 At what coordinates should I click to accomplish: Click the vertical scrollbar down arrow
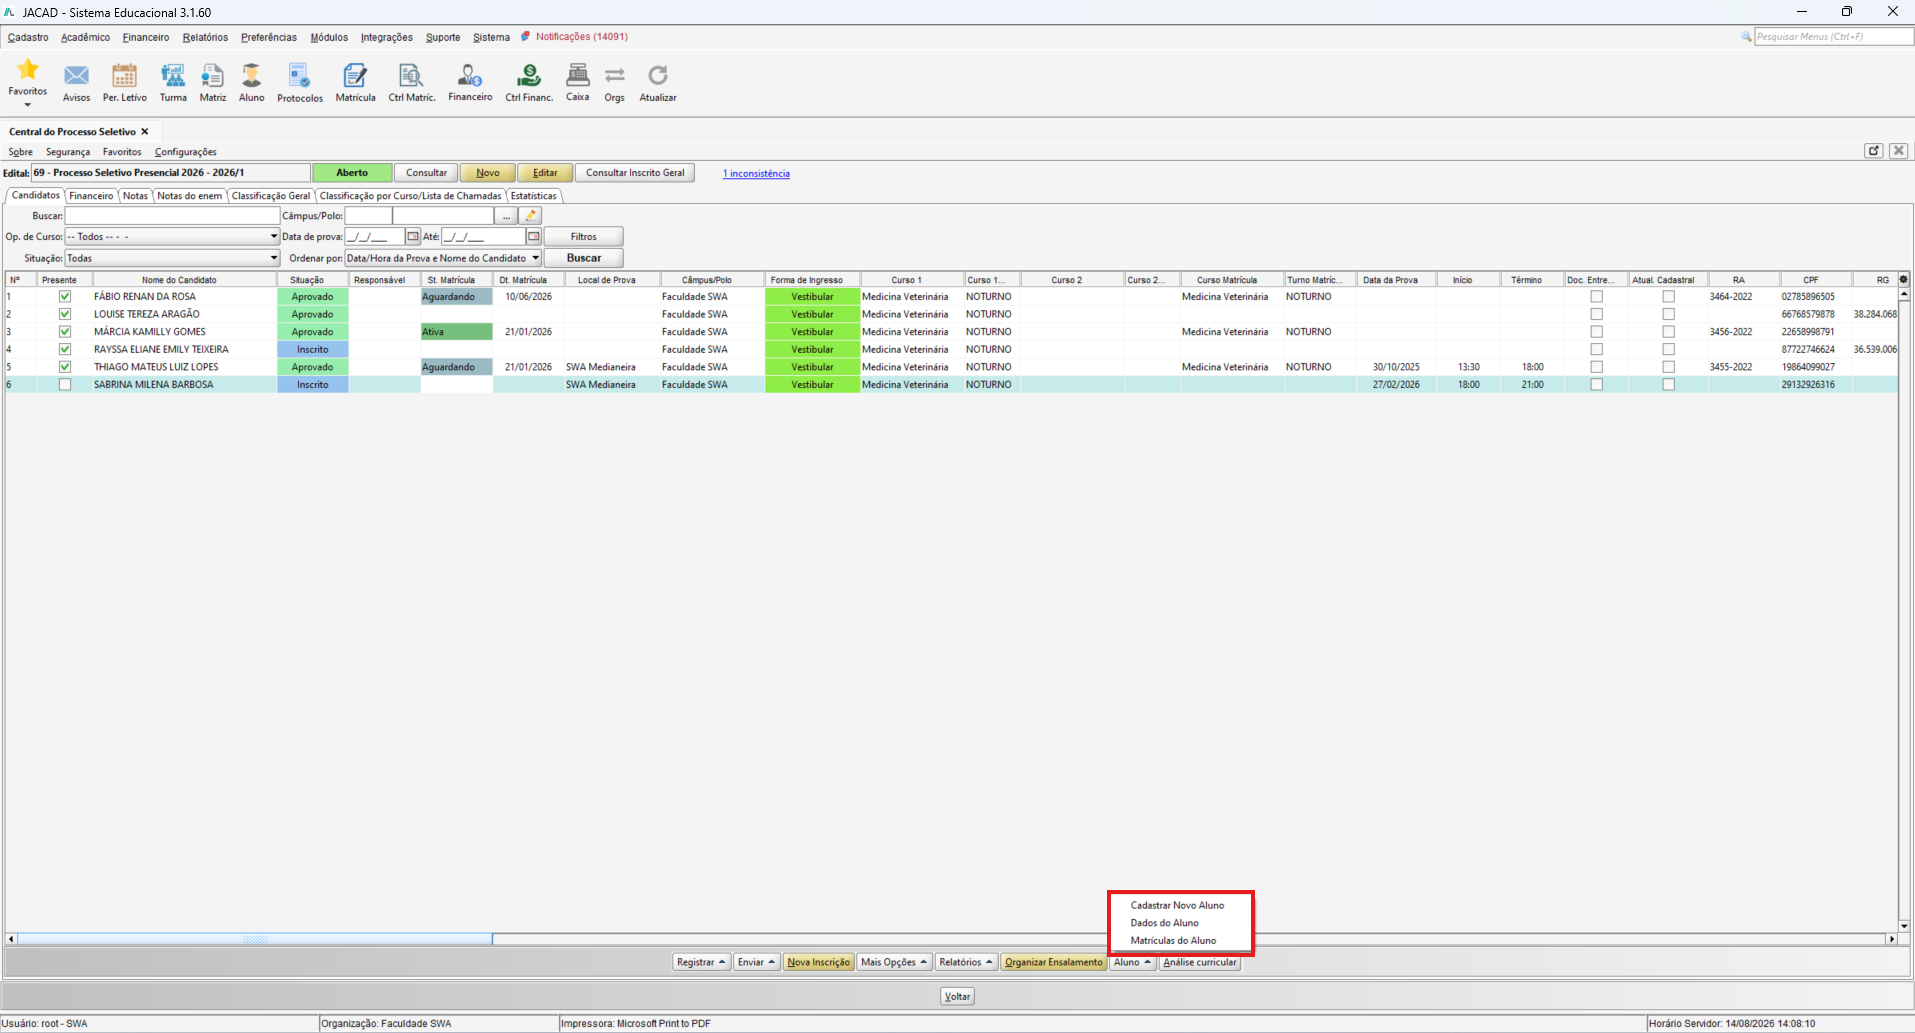pos(1904,926)
